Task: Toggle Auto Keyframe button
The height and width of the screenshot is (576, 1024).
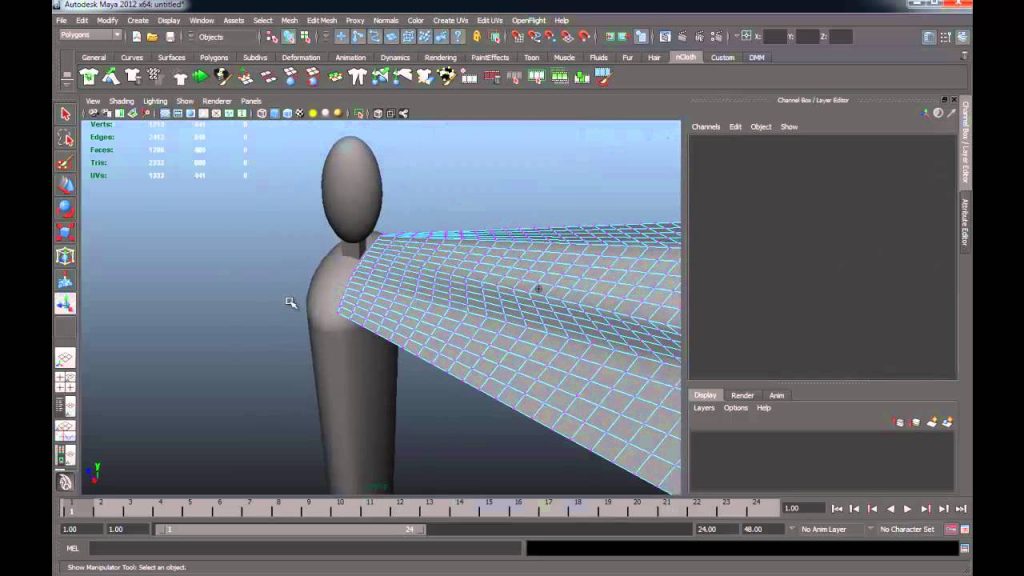Action: [951, 530]
